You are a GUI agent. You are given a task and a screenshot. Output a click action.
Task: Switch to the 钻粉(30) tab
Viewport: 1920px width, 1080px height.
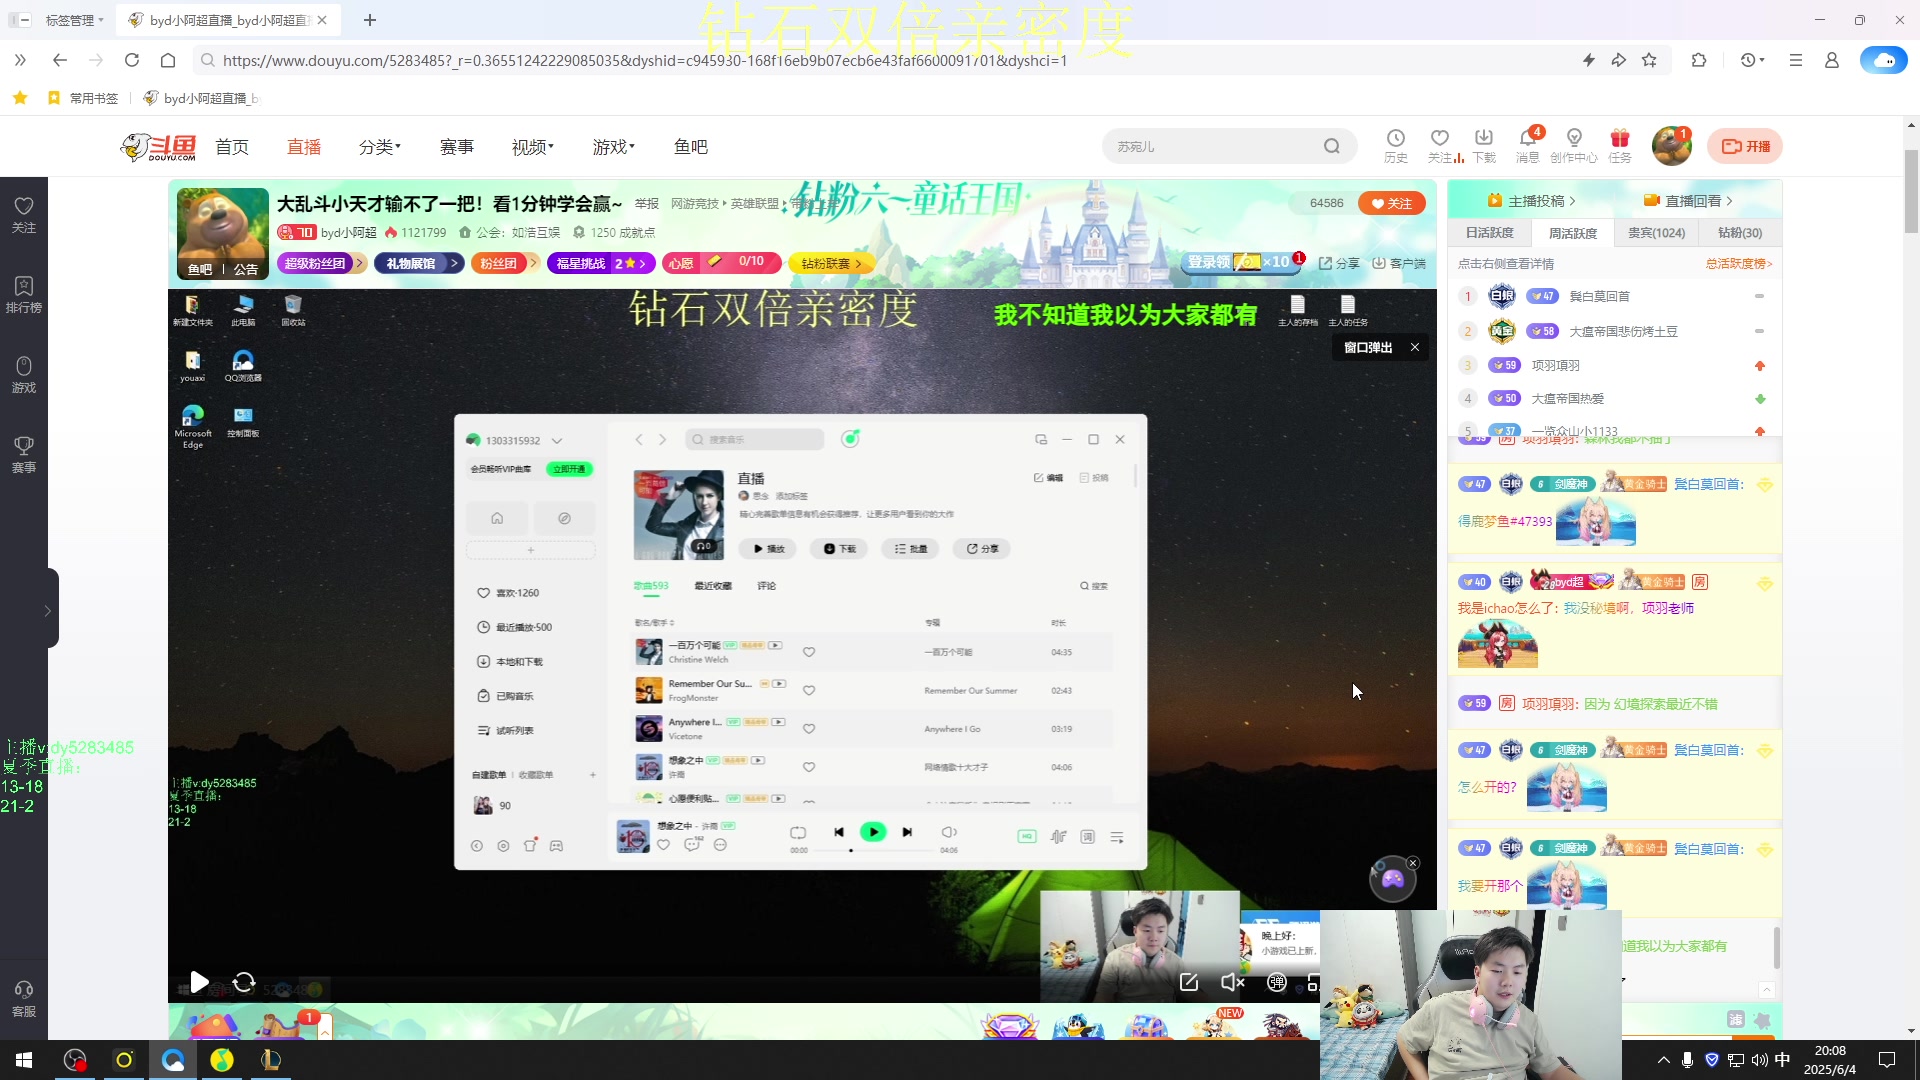point(1740,233)
